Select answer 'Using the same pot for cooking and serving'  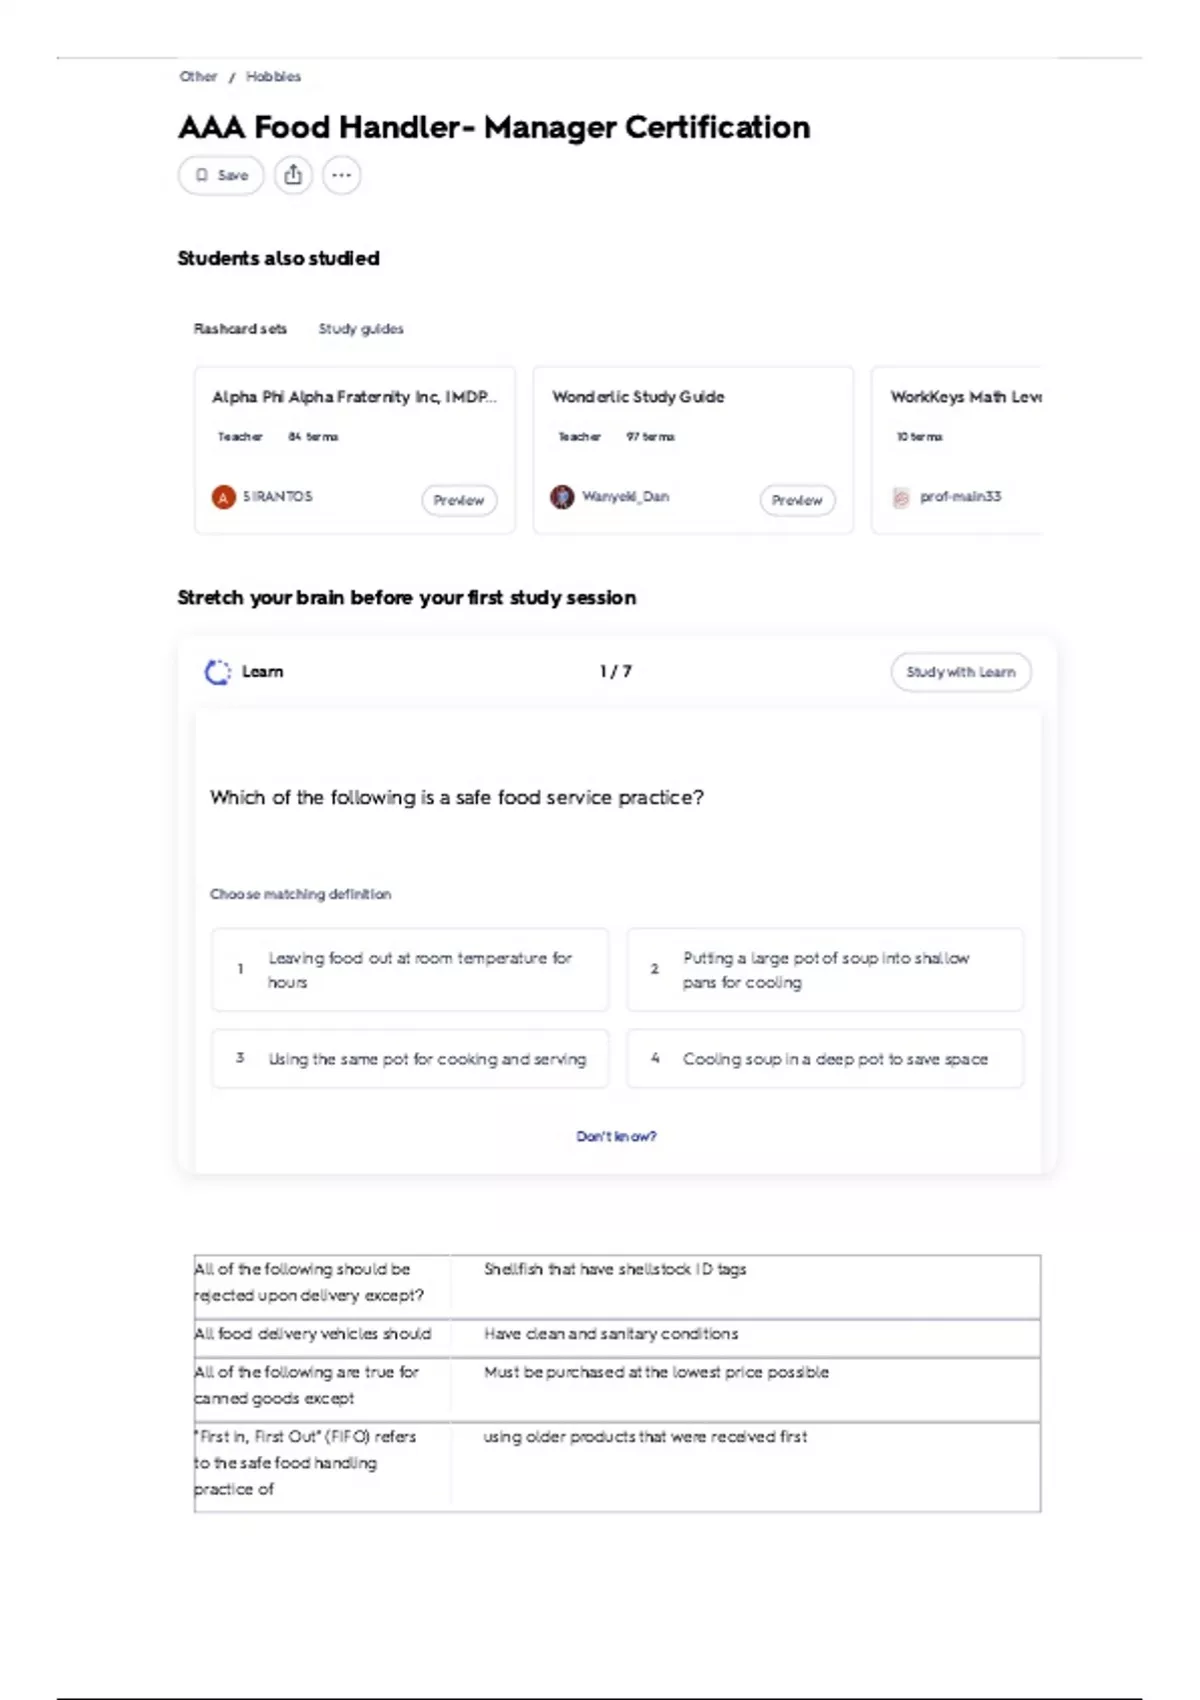[410, 1058]
